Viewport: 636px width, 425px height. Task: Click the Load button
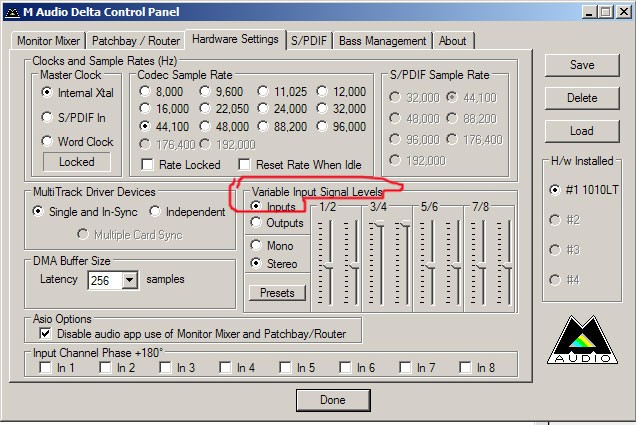click(582, 131)
